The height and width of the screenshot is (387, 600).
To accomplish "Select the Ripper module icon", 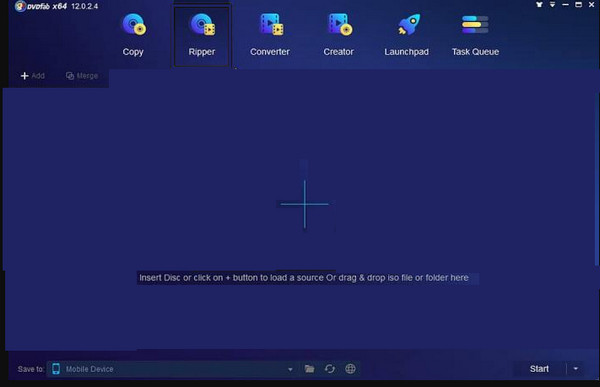I will [x=202, y=35].
